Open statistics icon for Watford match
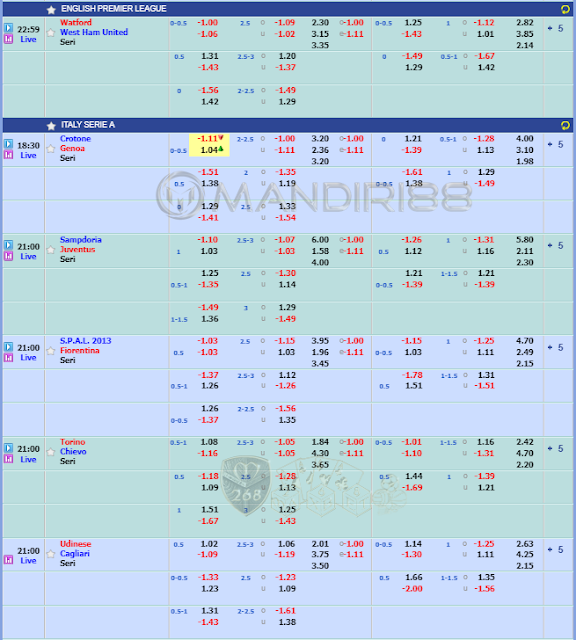Screen dimensions: 576x640 point(8,39)
